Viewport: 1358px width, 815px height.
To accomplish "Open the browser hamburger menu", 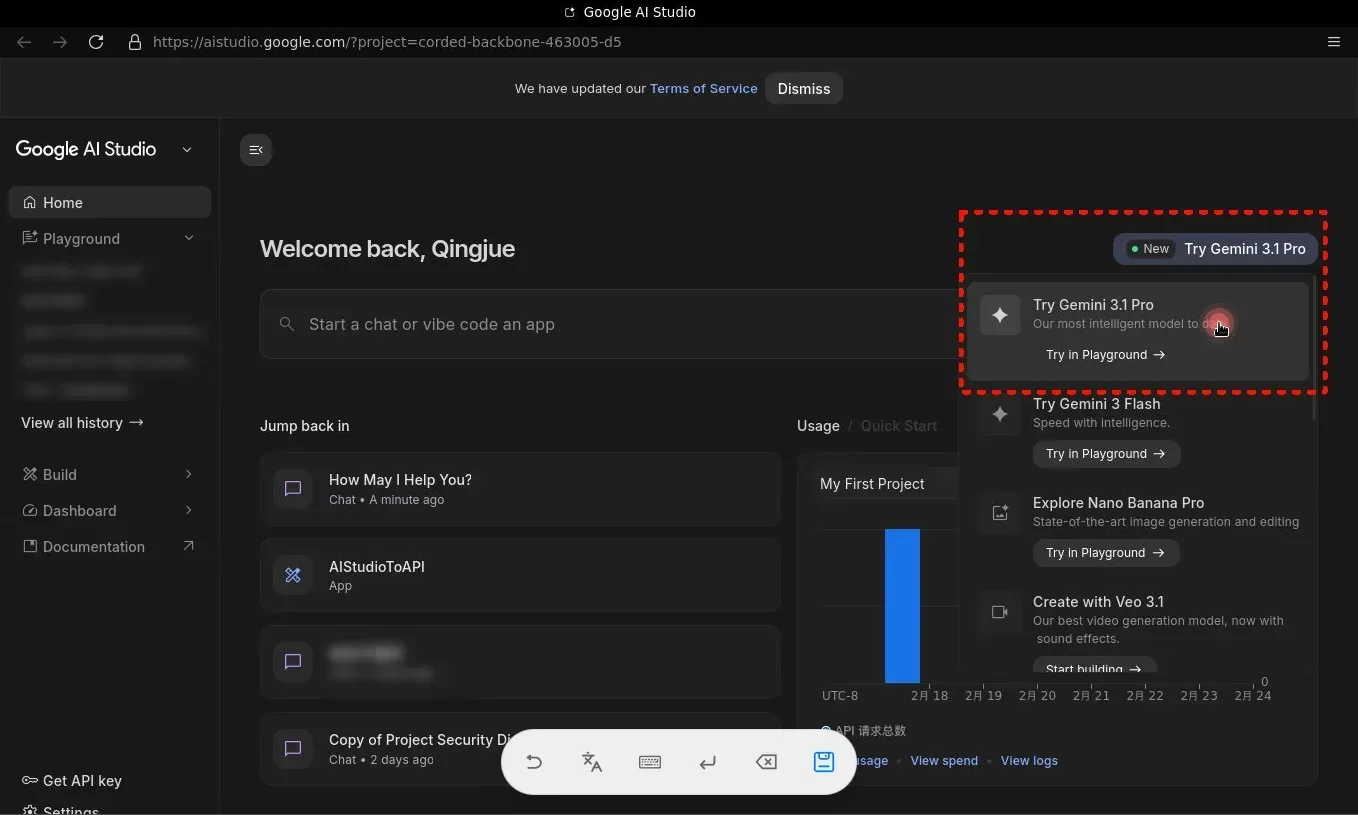I will click(x=1333, y=42).
